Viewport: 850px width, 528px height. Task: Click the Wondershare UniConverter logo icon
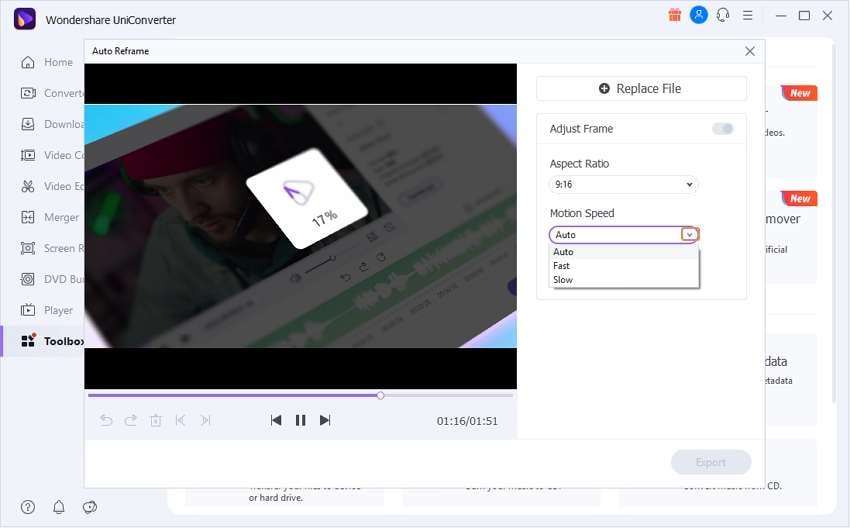[24, 19]
